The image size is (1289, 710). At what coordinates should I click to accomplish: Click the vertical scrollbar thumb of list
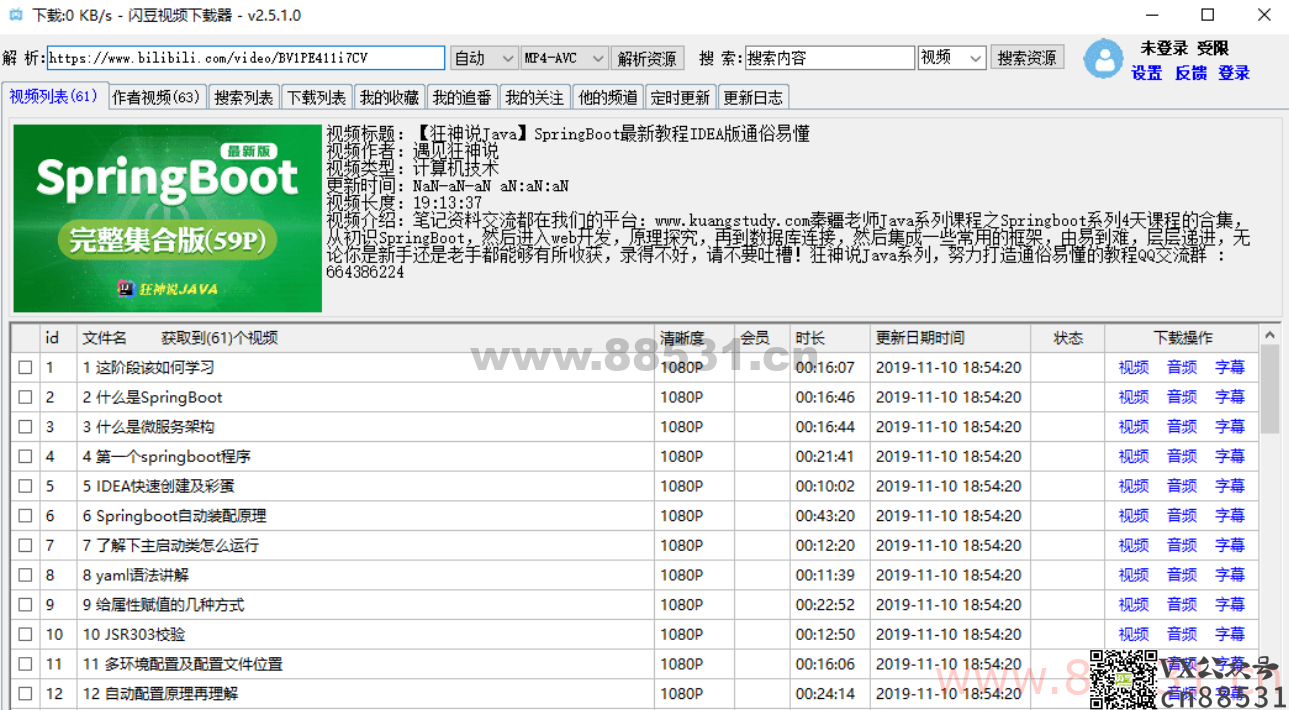1269,388
